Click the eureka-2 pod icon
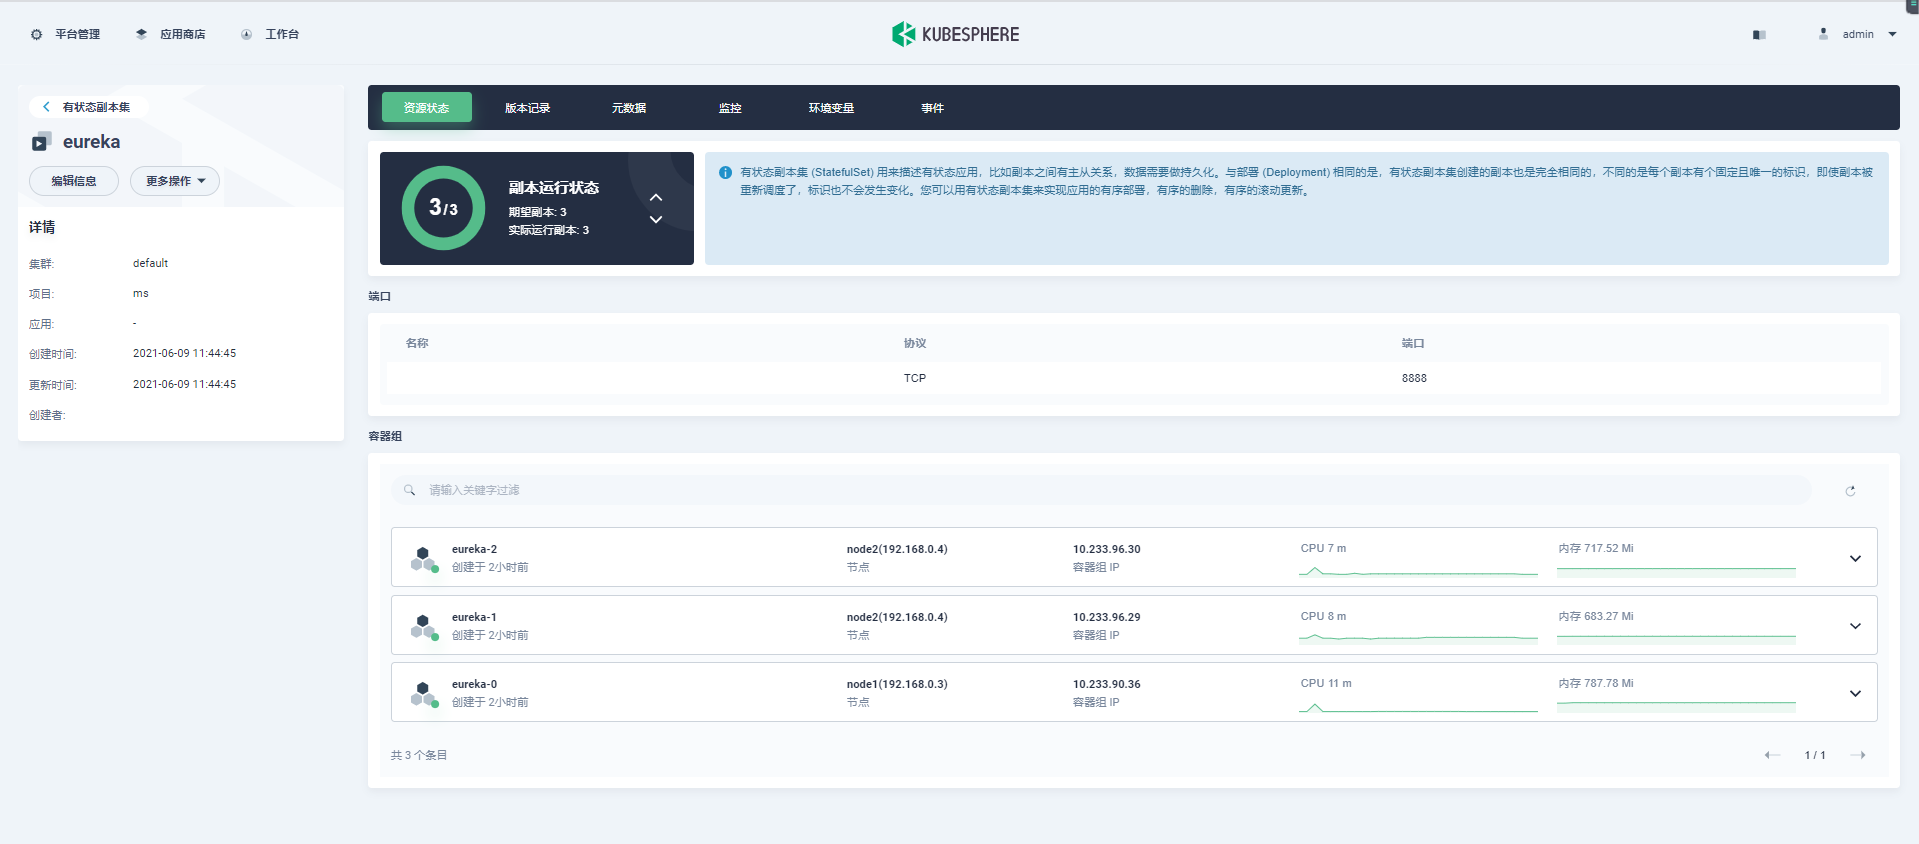1919x844 pixels. point(425,558)
